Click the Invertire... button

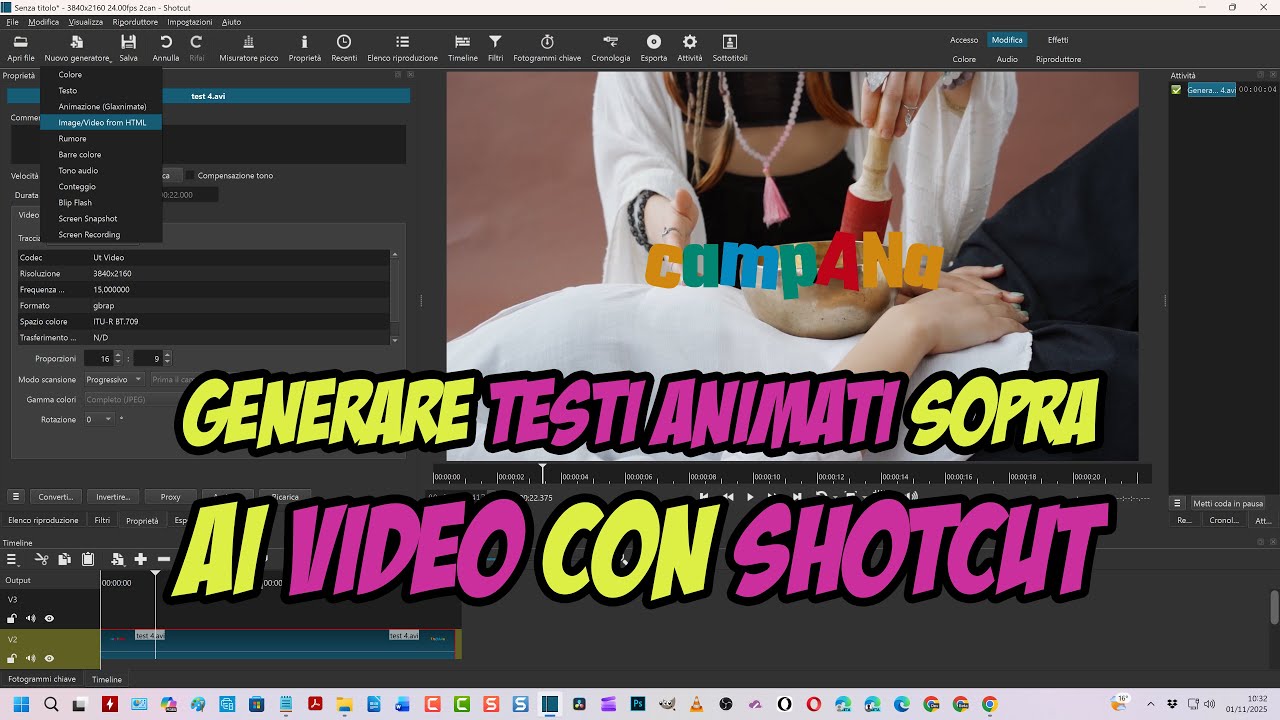point(113,497)
